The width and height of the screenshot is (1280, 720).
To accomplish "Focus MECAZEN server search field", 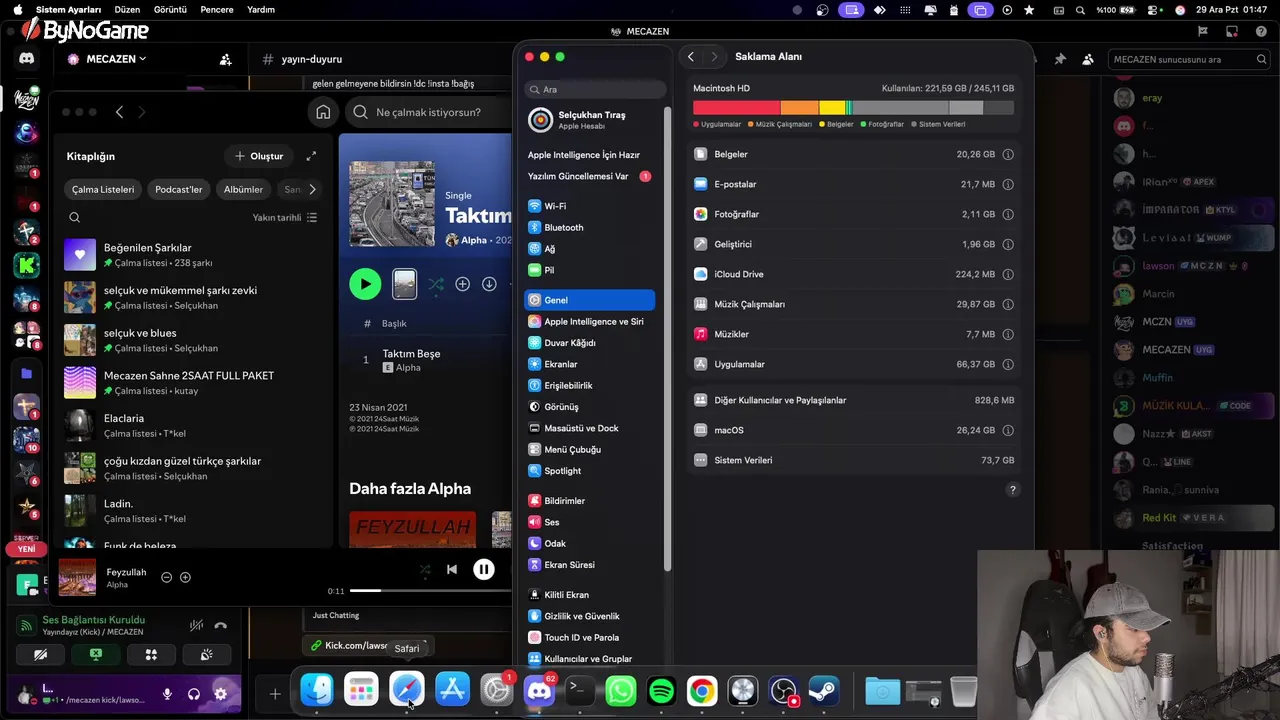I will pyautogui.click(x=1190, y=59).
